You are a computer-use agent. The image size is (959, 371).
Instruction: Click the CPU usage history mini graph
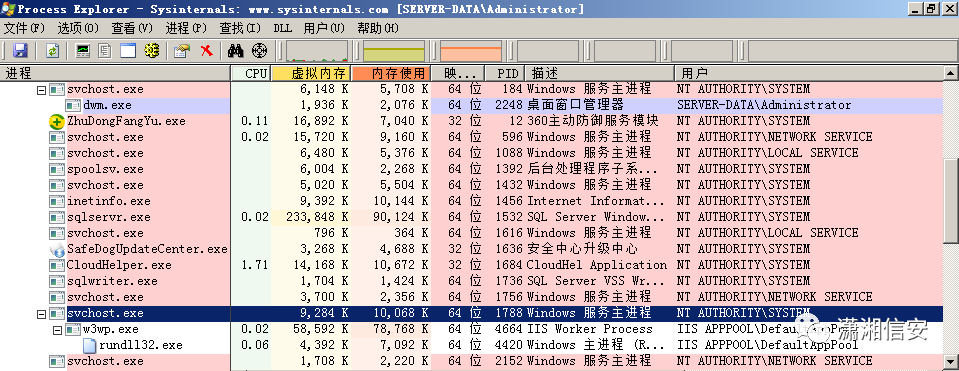click(x=318, y=52)
